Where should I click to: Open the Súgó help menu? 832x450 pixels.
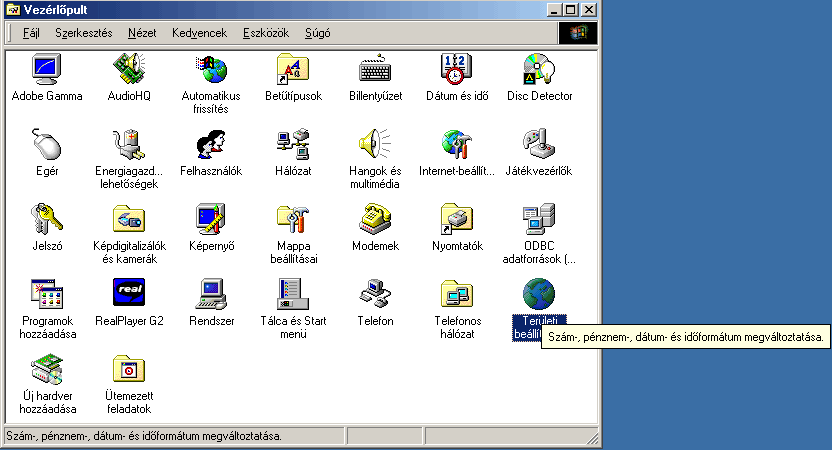click(x=316, y=33)
